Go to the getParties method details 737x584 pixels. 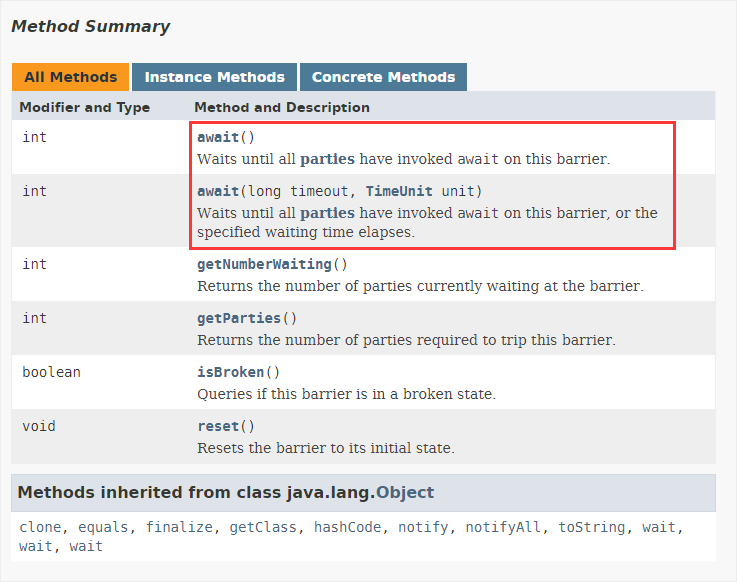point(239,318)
